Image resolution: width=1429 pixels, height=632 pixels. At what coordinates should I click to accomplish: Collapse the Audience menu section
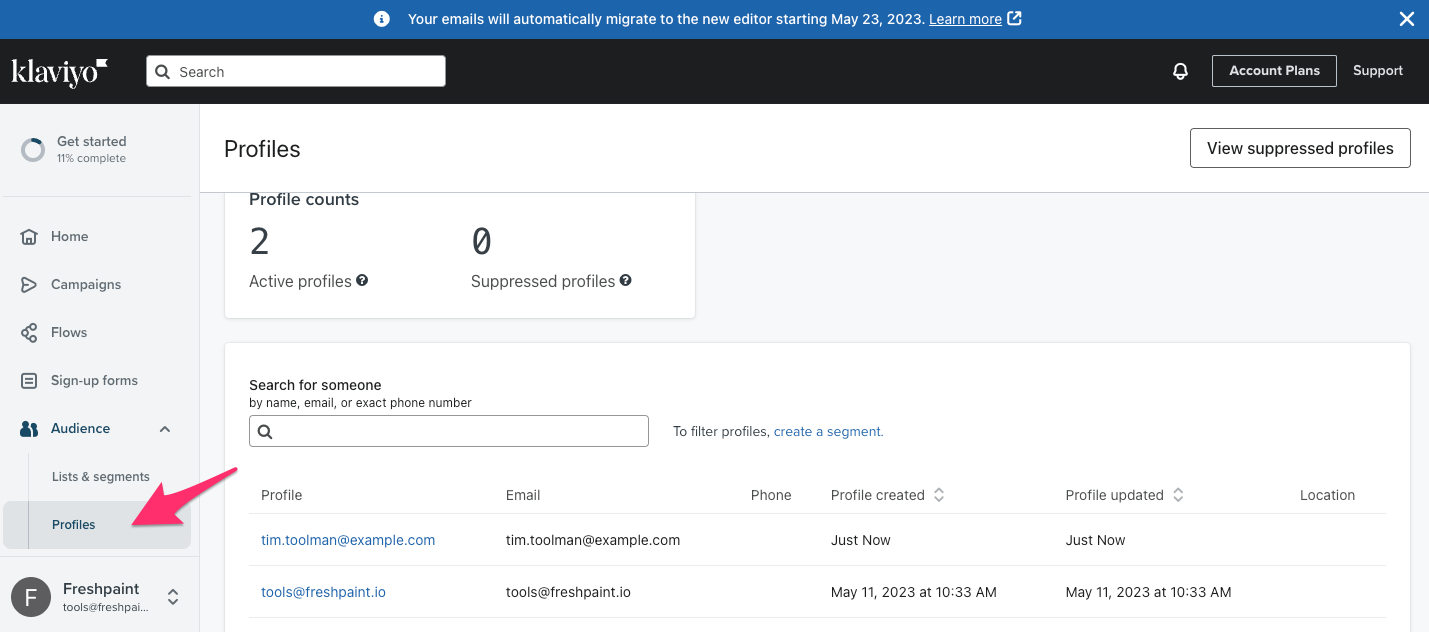165,429
